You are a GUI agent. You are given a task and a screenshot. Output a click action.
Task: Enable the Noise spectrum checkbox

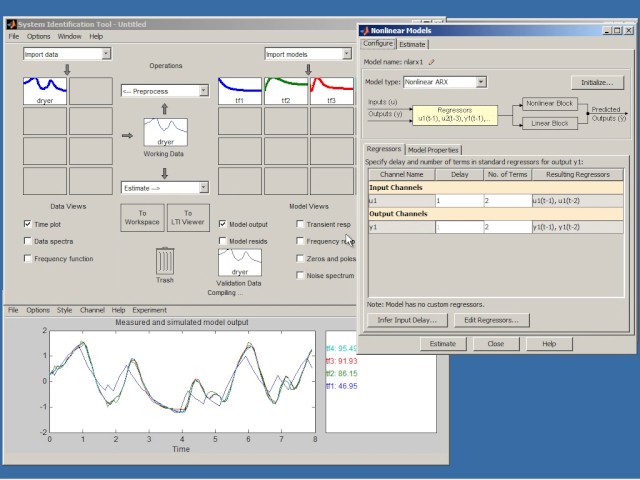[300, 276]
